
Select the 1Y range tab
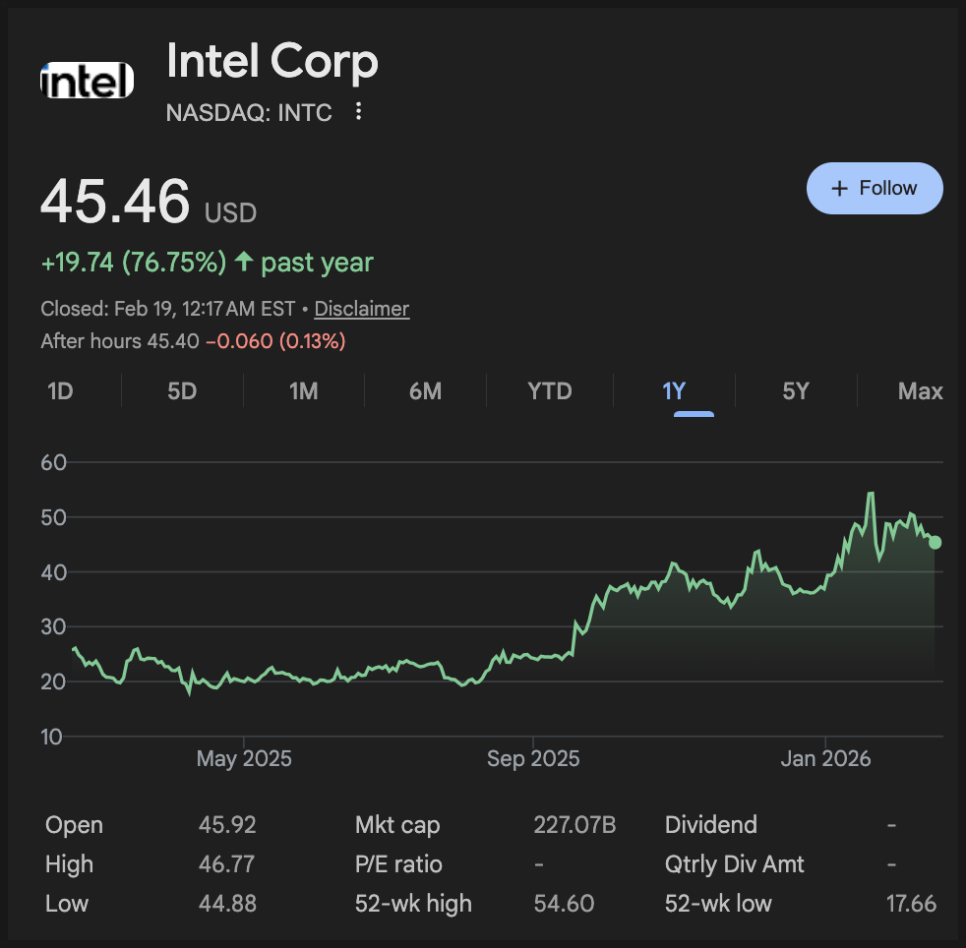pos(674,391)
